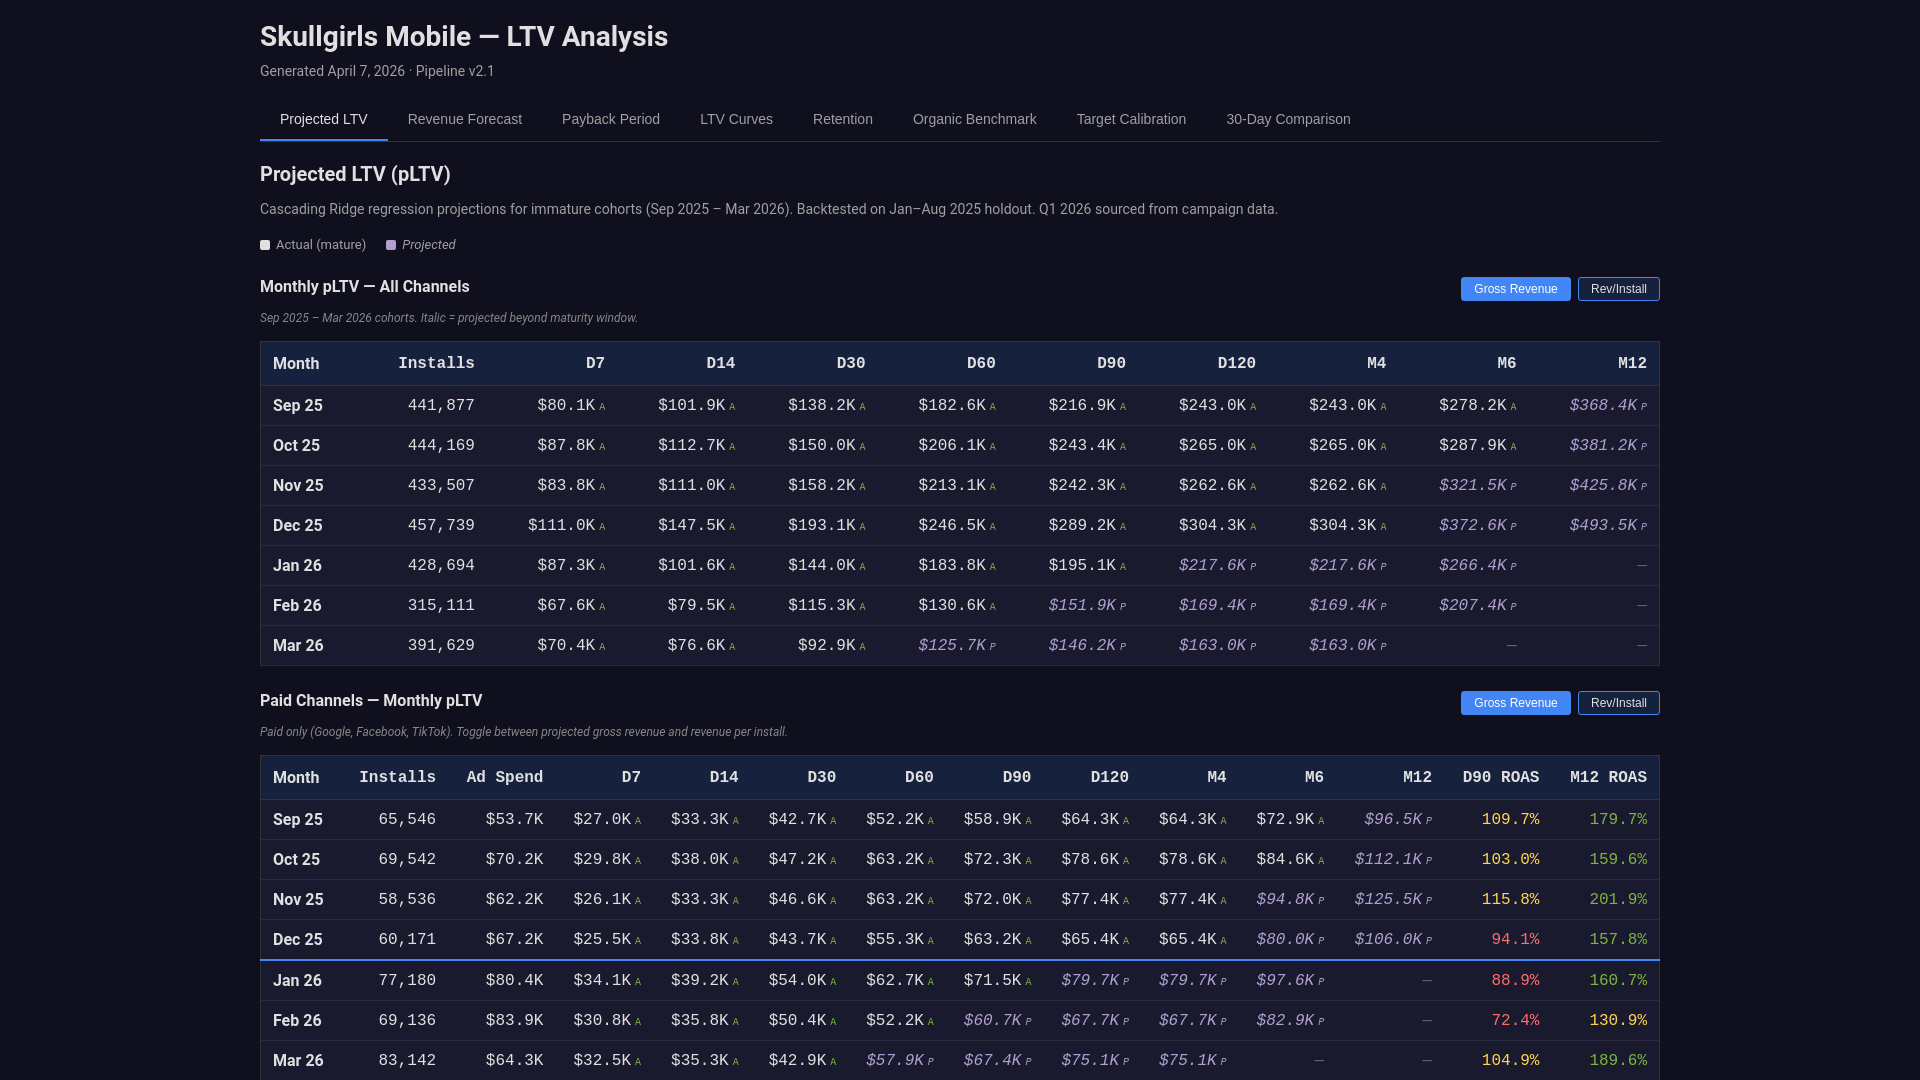Click the purple Projected legend swatch

tap(391, 245)
